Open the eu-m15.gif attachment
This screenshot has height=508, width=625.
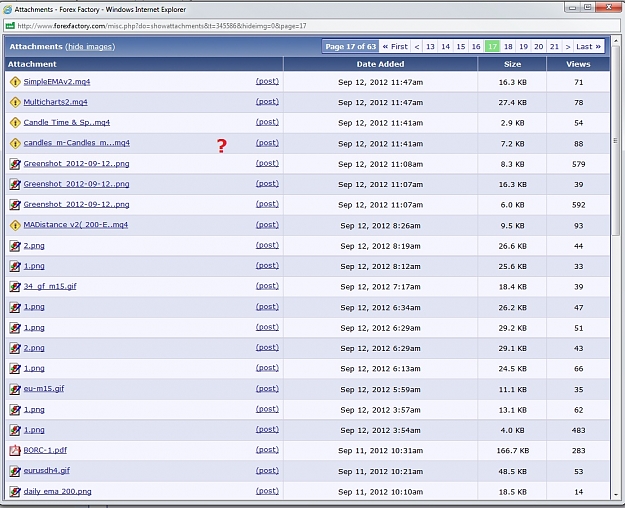click(43, 389)
